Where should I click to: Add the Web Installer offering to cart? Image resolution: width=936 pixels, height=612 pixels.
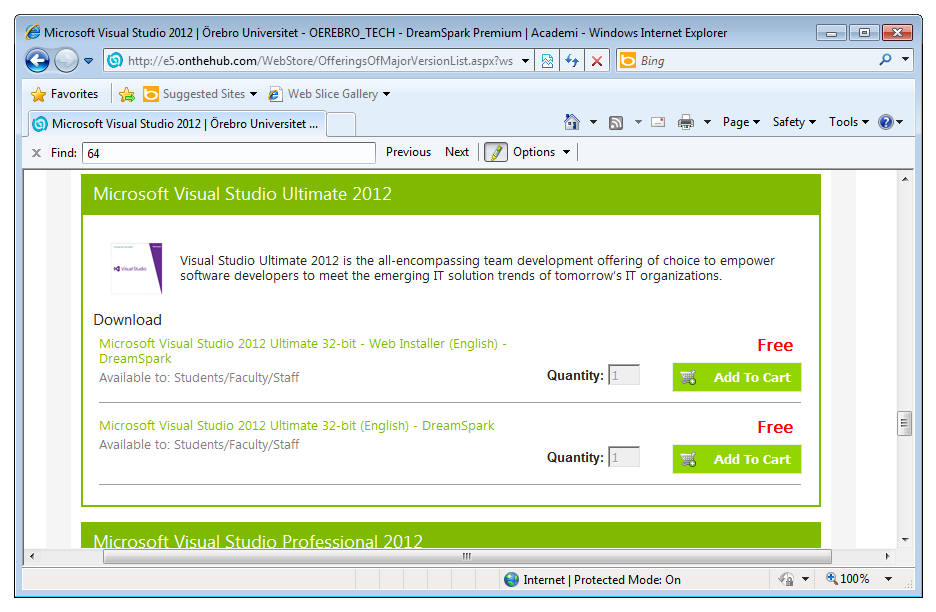coord(737,377)
